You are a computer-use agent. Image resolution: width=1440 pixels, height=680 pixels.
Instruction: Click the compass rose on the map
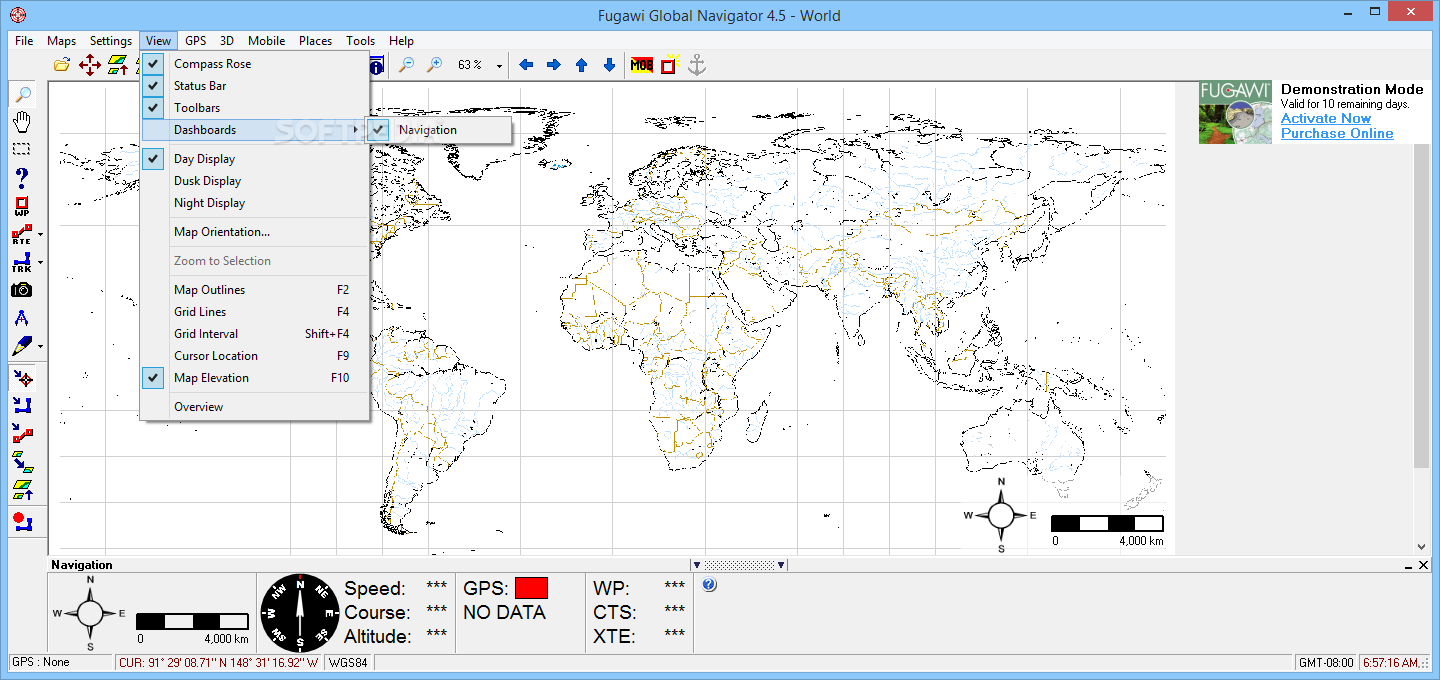point(1000,516)
